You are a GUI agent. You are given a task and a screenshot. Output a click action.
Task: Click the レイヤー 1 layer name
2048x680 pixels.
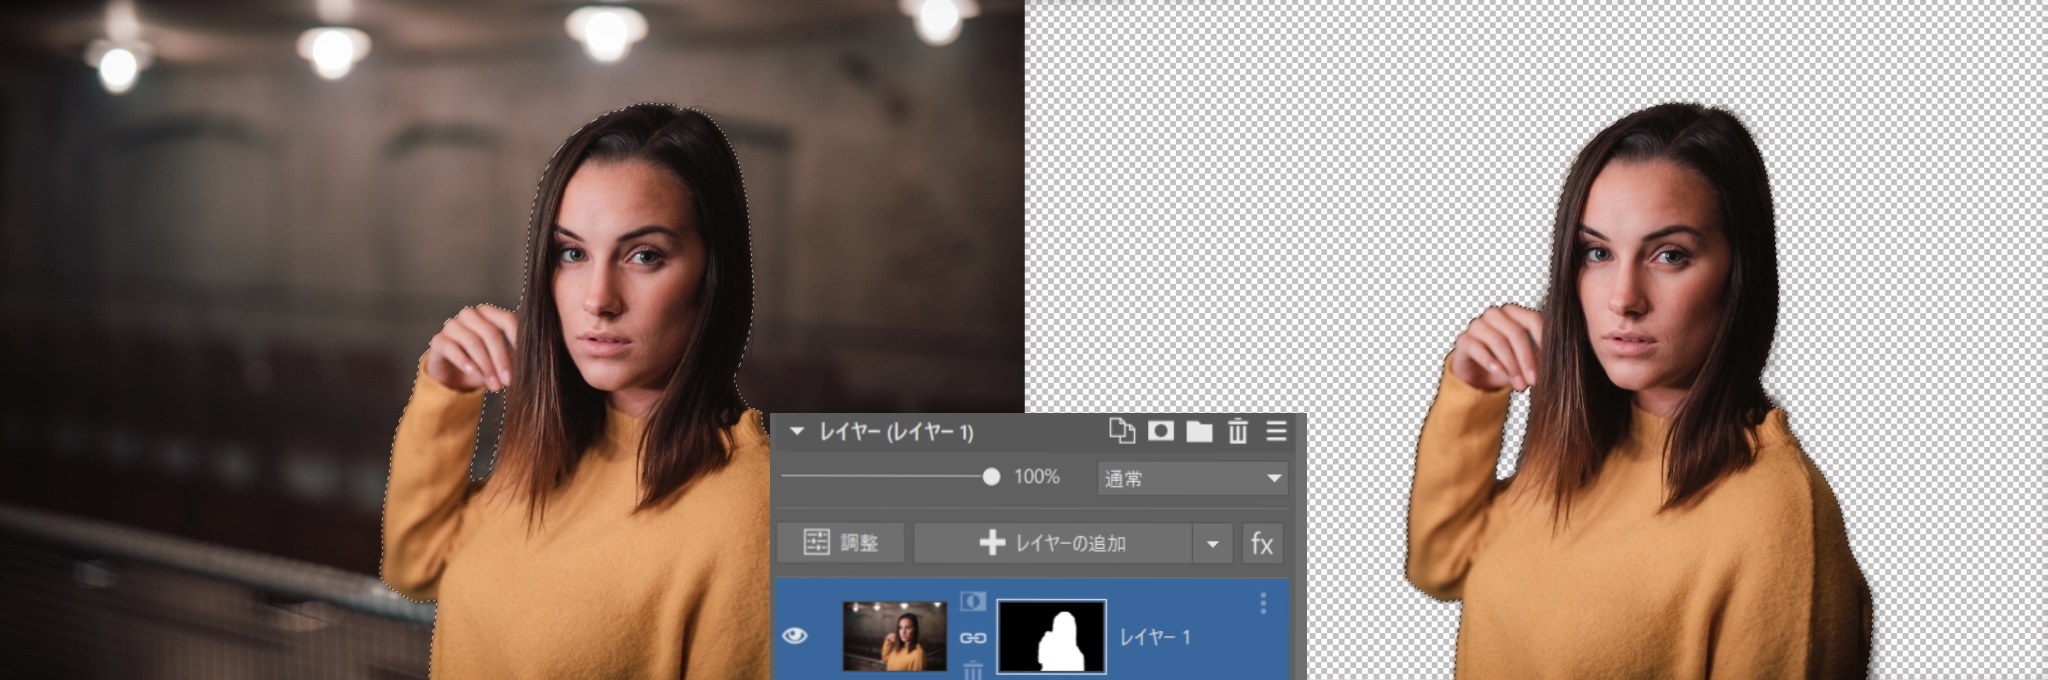pyautogui.click(x=1155, y=637)
